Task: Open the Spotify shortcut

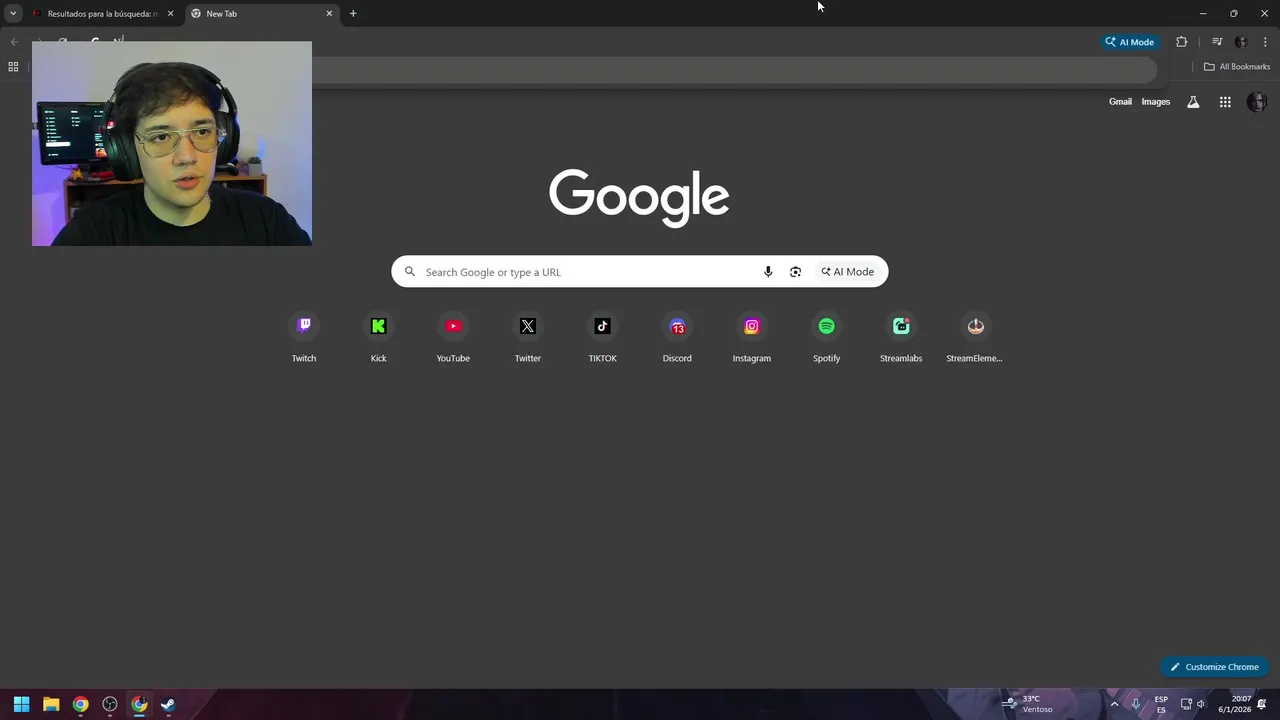Action: tap(826, 338)
